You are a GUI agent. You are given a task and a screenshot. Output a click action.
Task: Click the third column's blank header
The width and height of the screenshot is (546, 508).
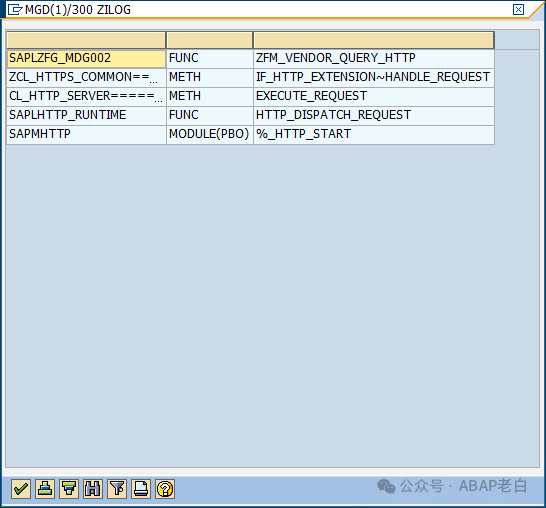click(374, 40)
